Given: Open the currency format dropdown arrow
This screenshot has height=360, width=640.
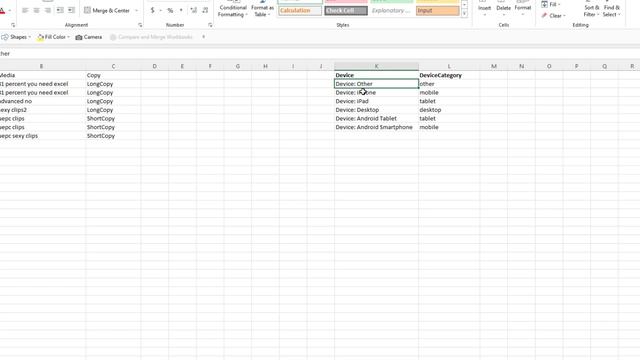Looking at the screenshot, I should pos(160,10).
